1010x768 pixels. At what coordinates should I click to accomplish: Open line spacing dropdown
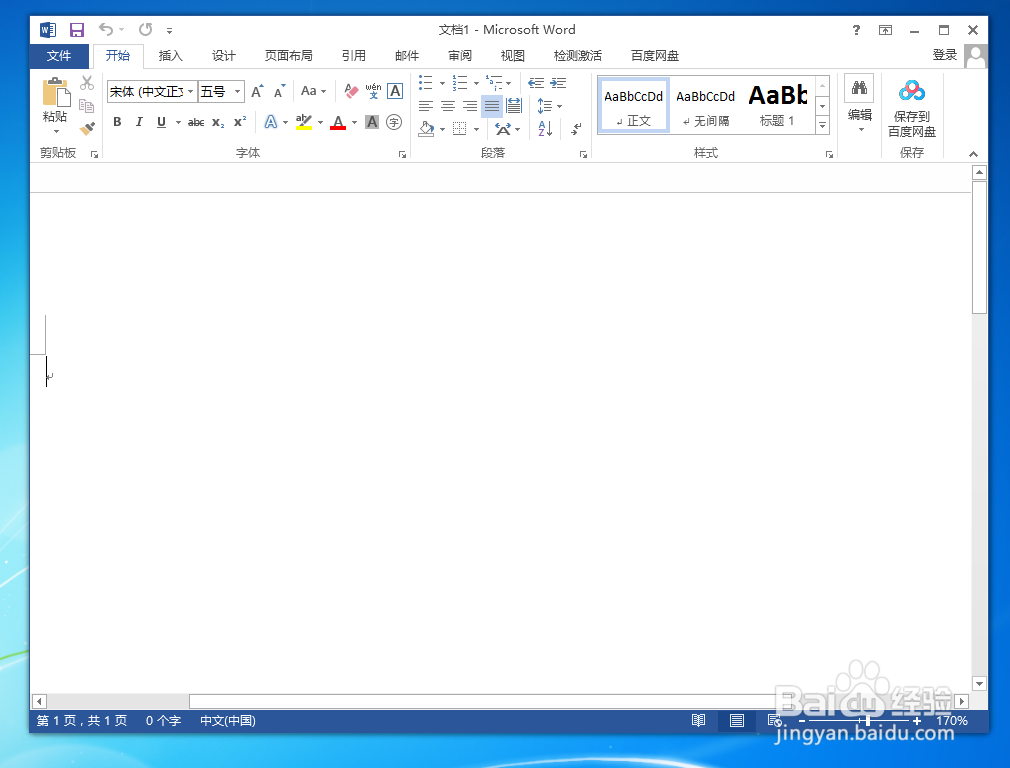pyautogui.click(x=550, y=106)
